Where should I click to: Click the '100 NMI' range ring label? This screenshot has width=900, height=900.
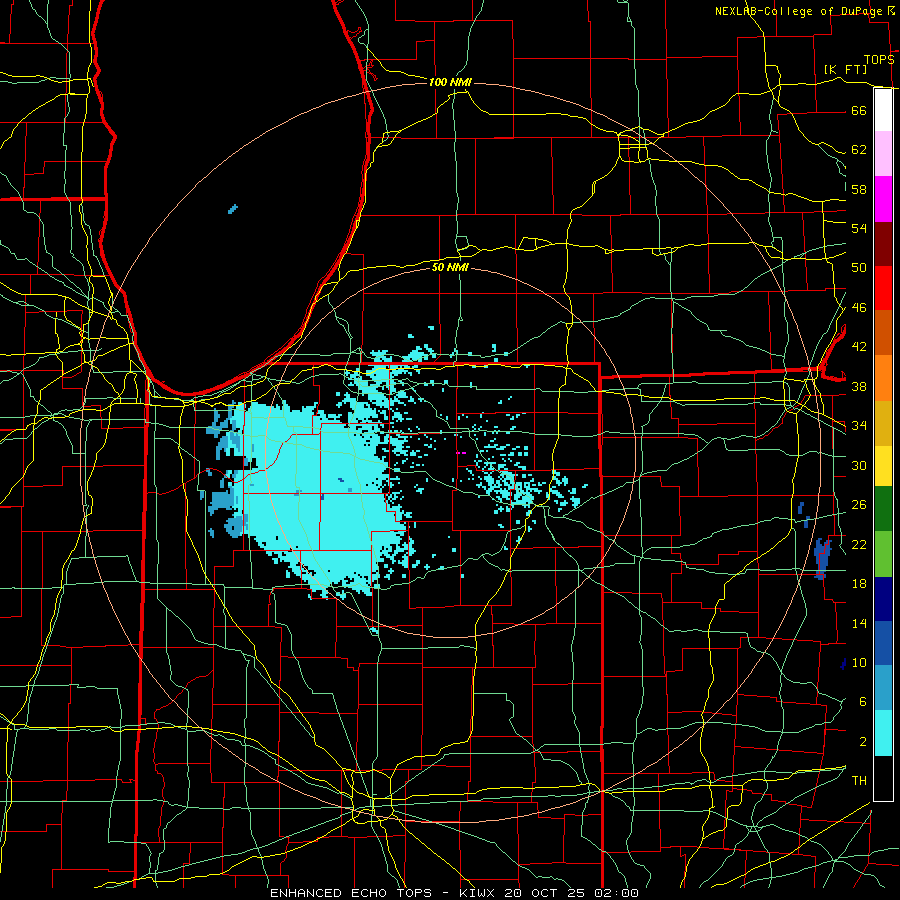tap(450, 83)
